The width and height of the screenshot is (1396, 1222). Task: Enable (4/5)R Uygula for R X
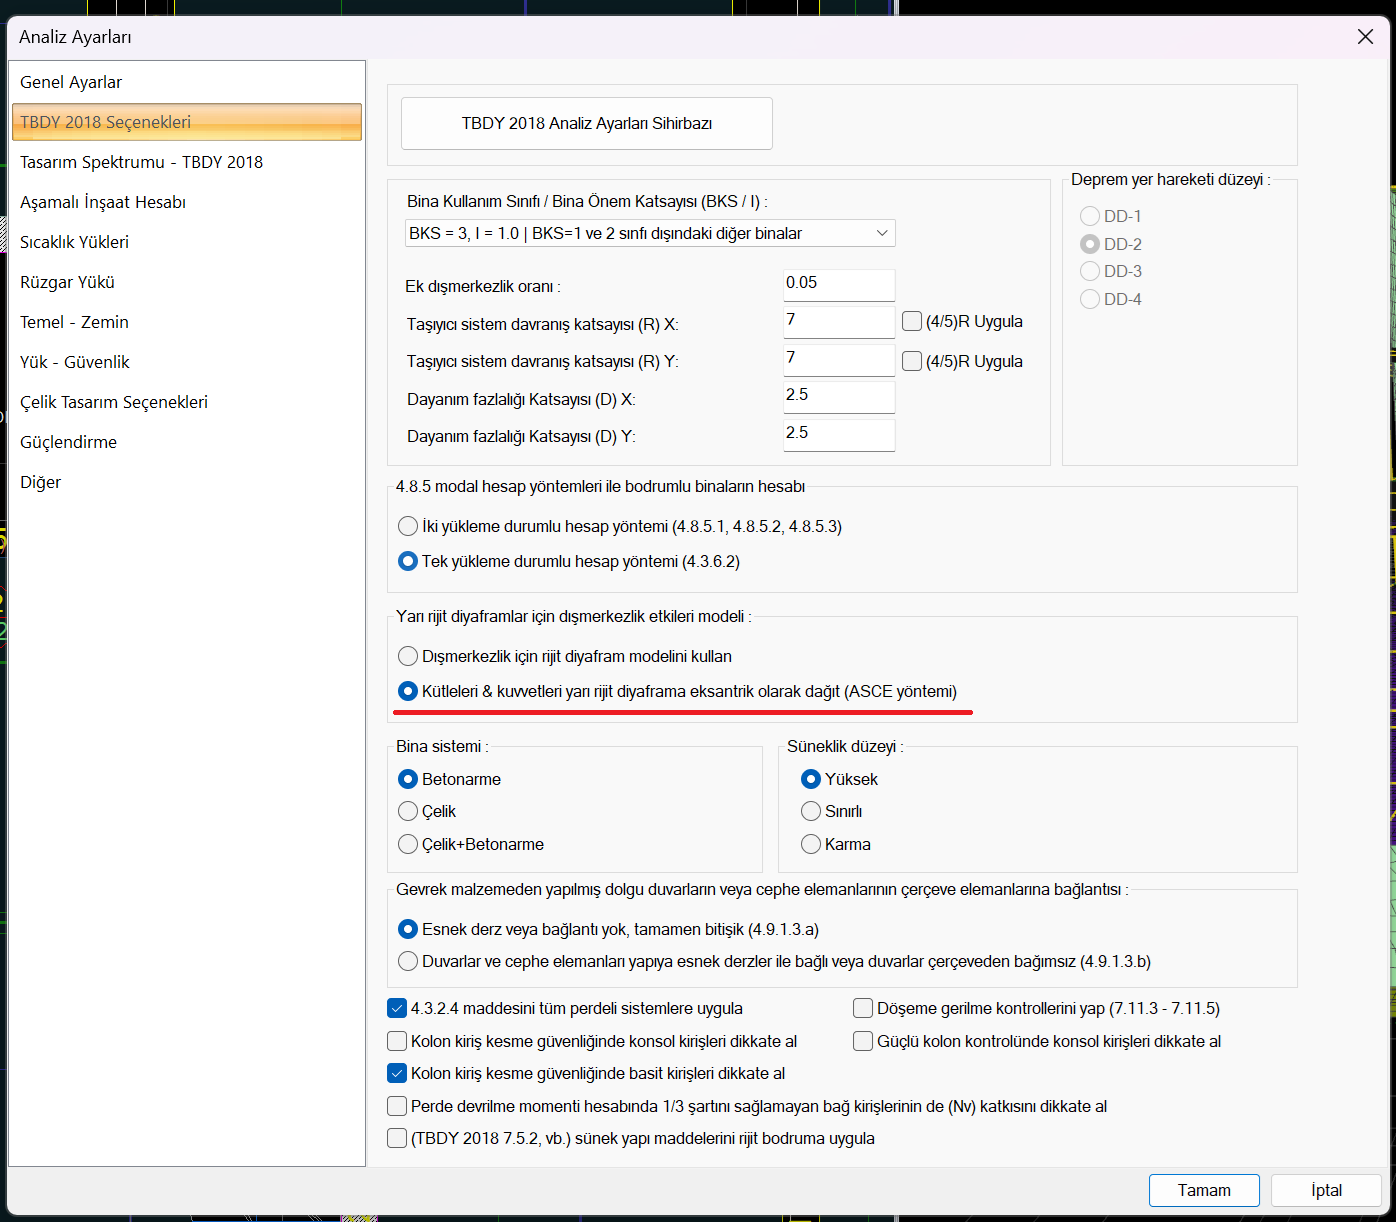(912, 322)
